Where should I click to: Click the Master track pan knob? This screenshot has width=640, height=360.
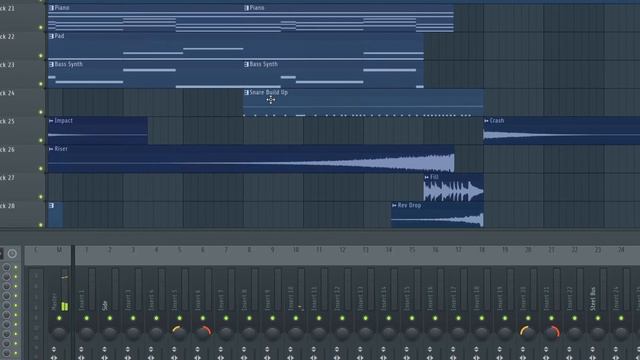(x=59, y=333)
